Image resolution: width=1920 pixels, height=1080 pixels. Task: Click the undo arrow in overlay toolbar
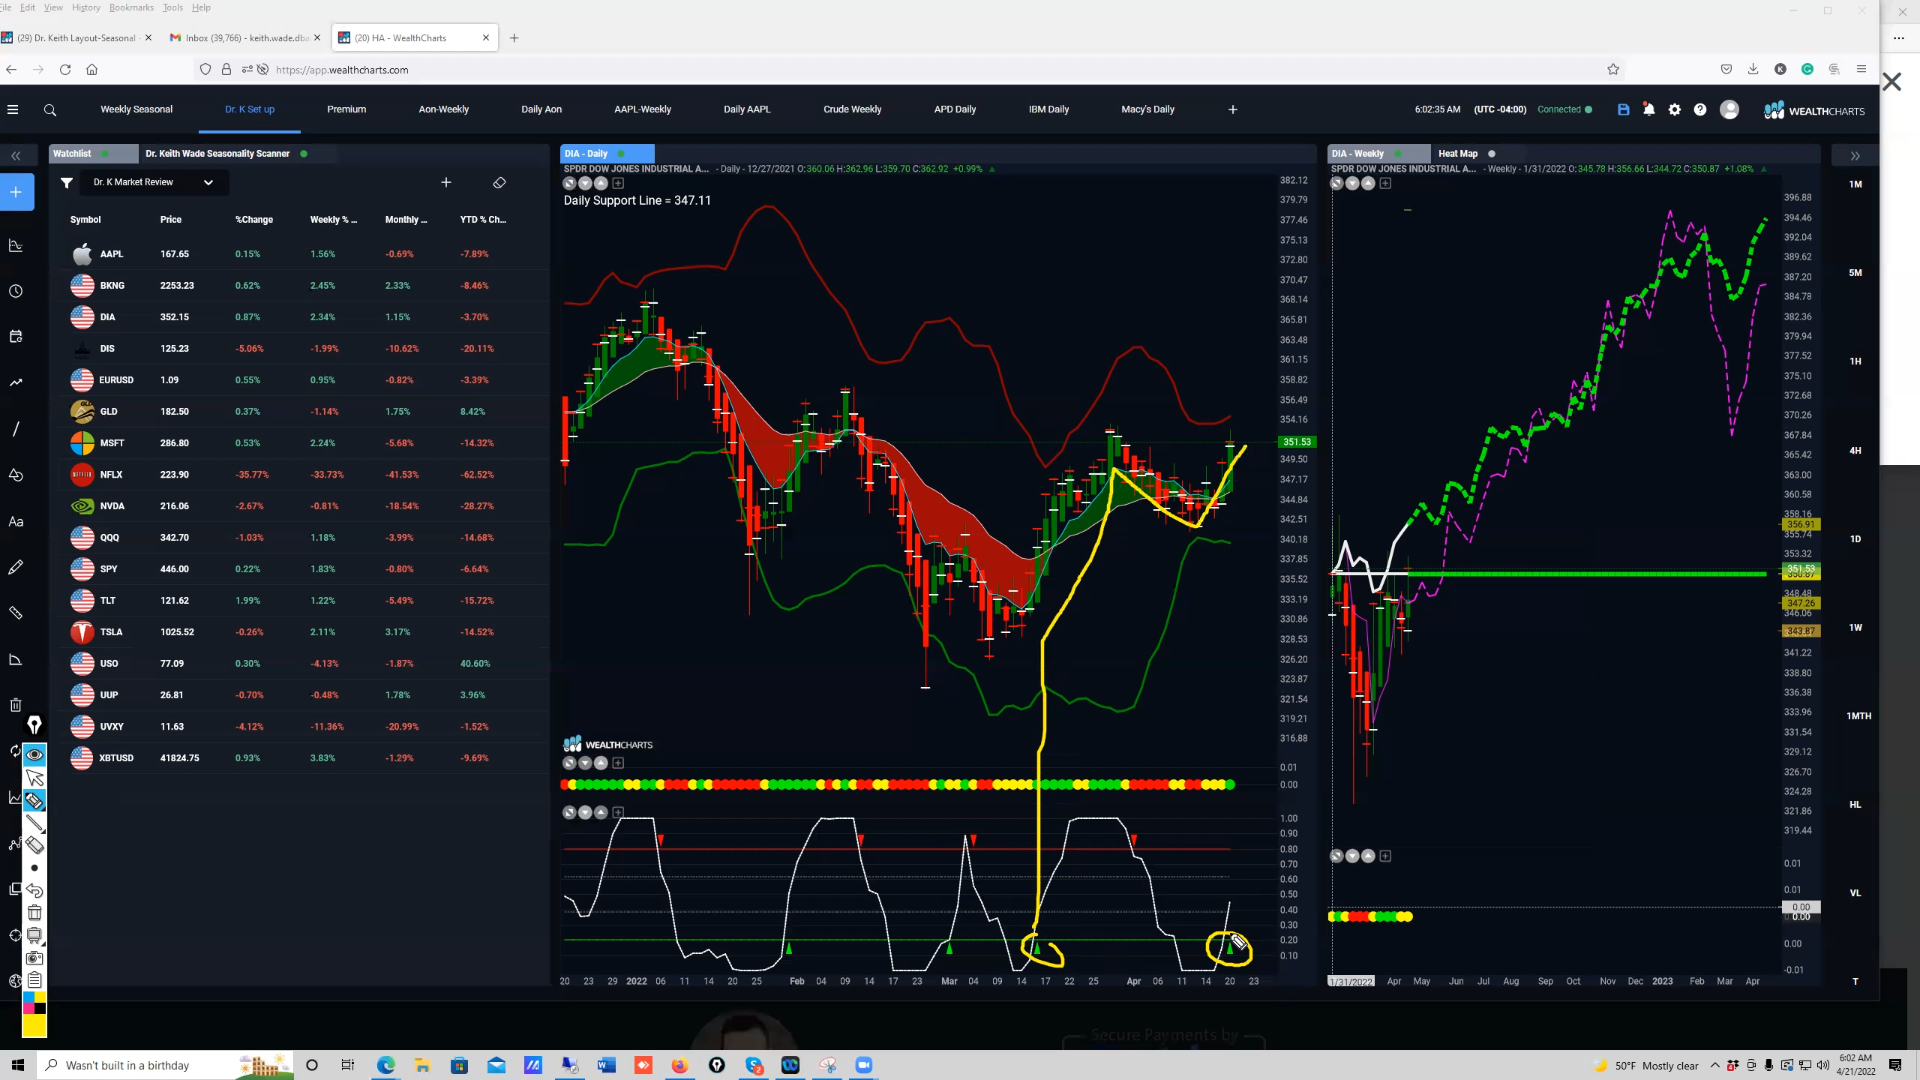click(x=34, y=890)
